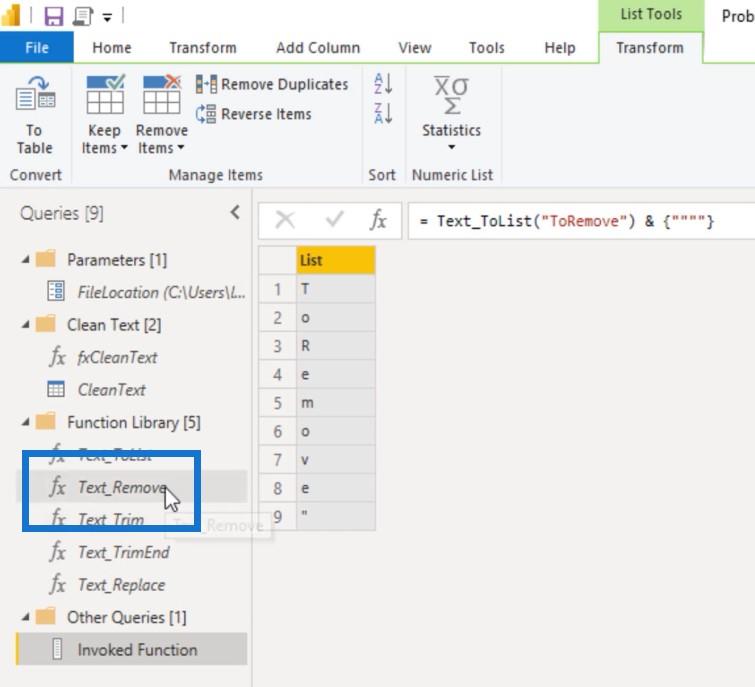The width and height of the screenshot is (755, 687).
Task: Click Remove Duplicates
Action: (272, 84)
